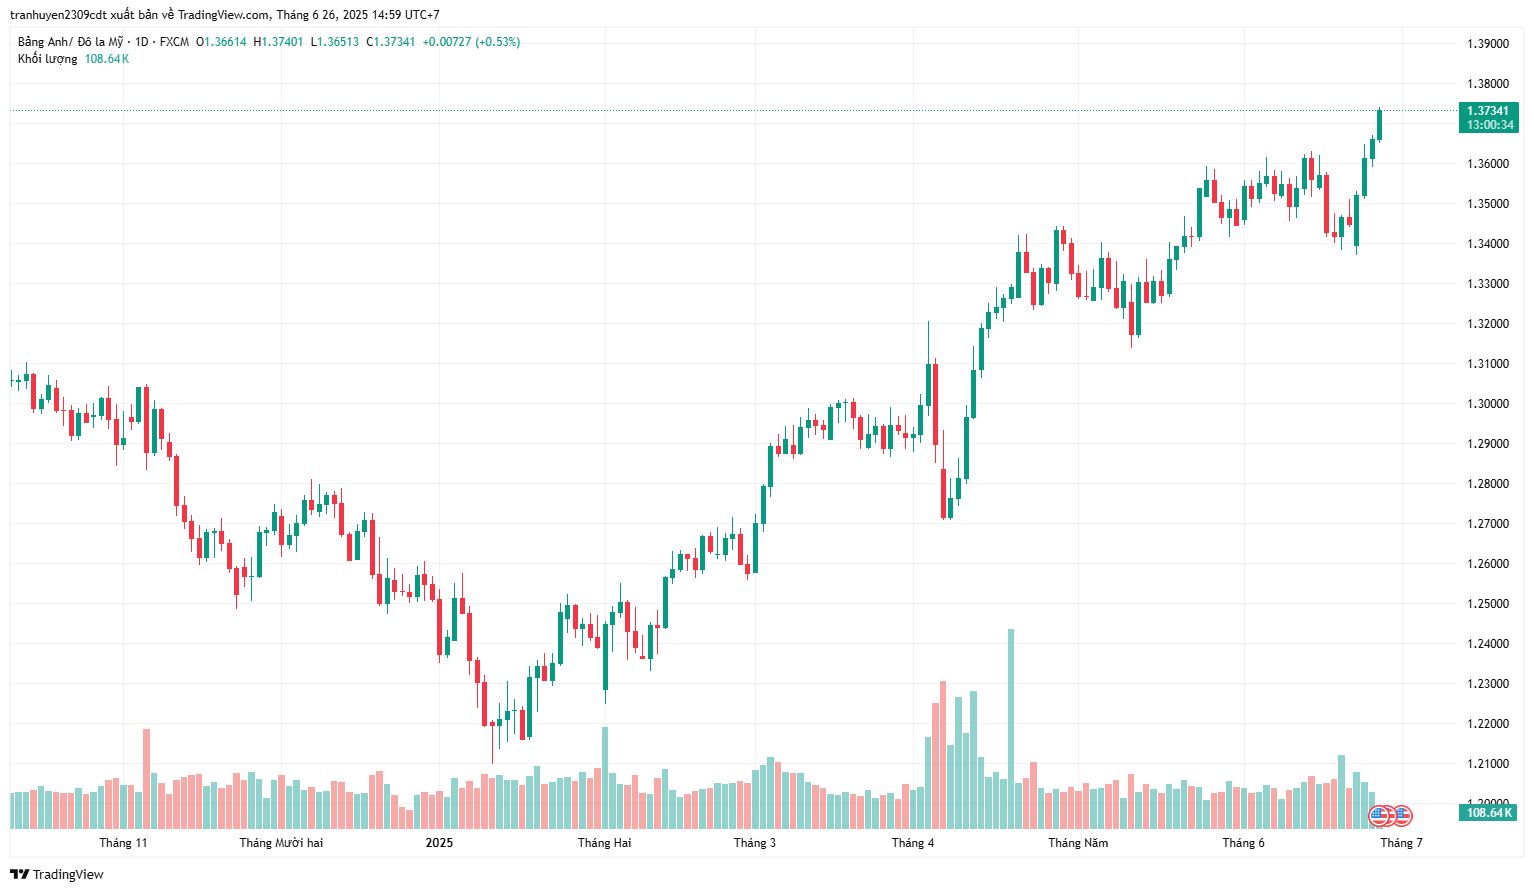This screenshot has width=1534, height=892.
Task: Click the 108.64K volume label on price axis
Action: pyautogui.click(x=1489, y=813)
